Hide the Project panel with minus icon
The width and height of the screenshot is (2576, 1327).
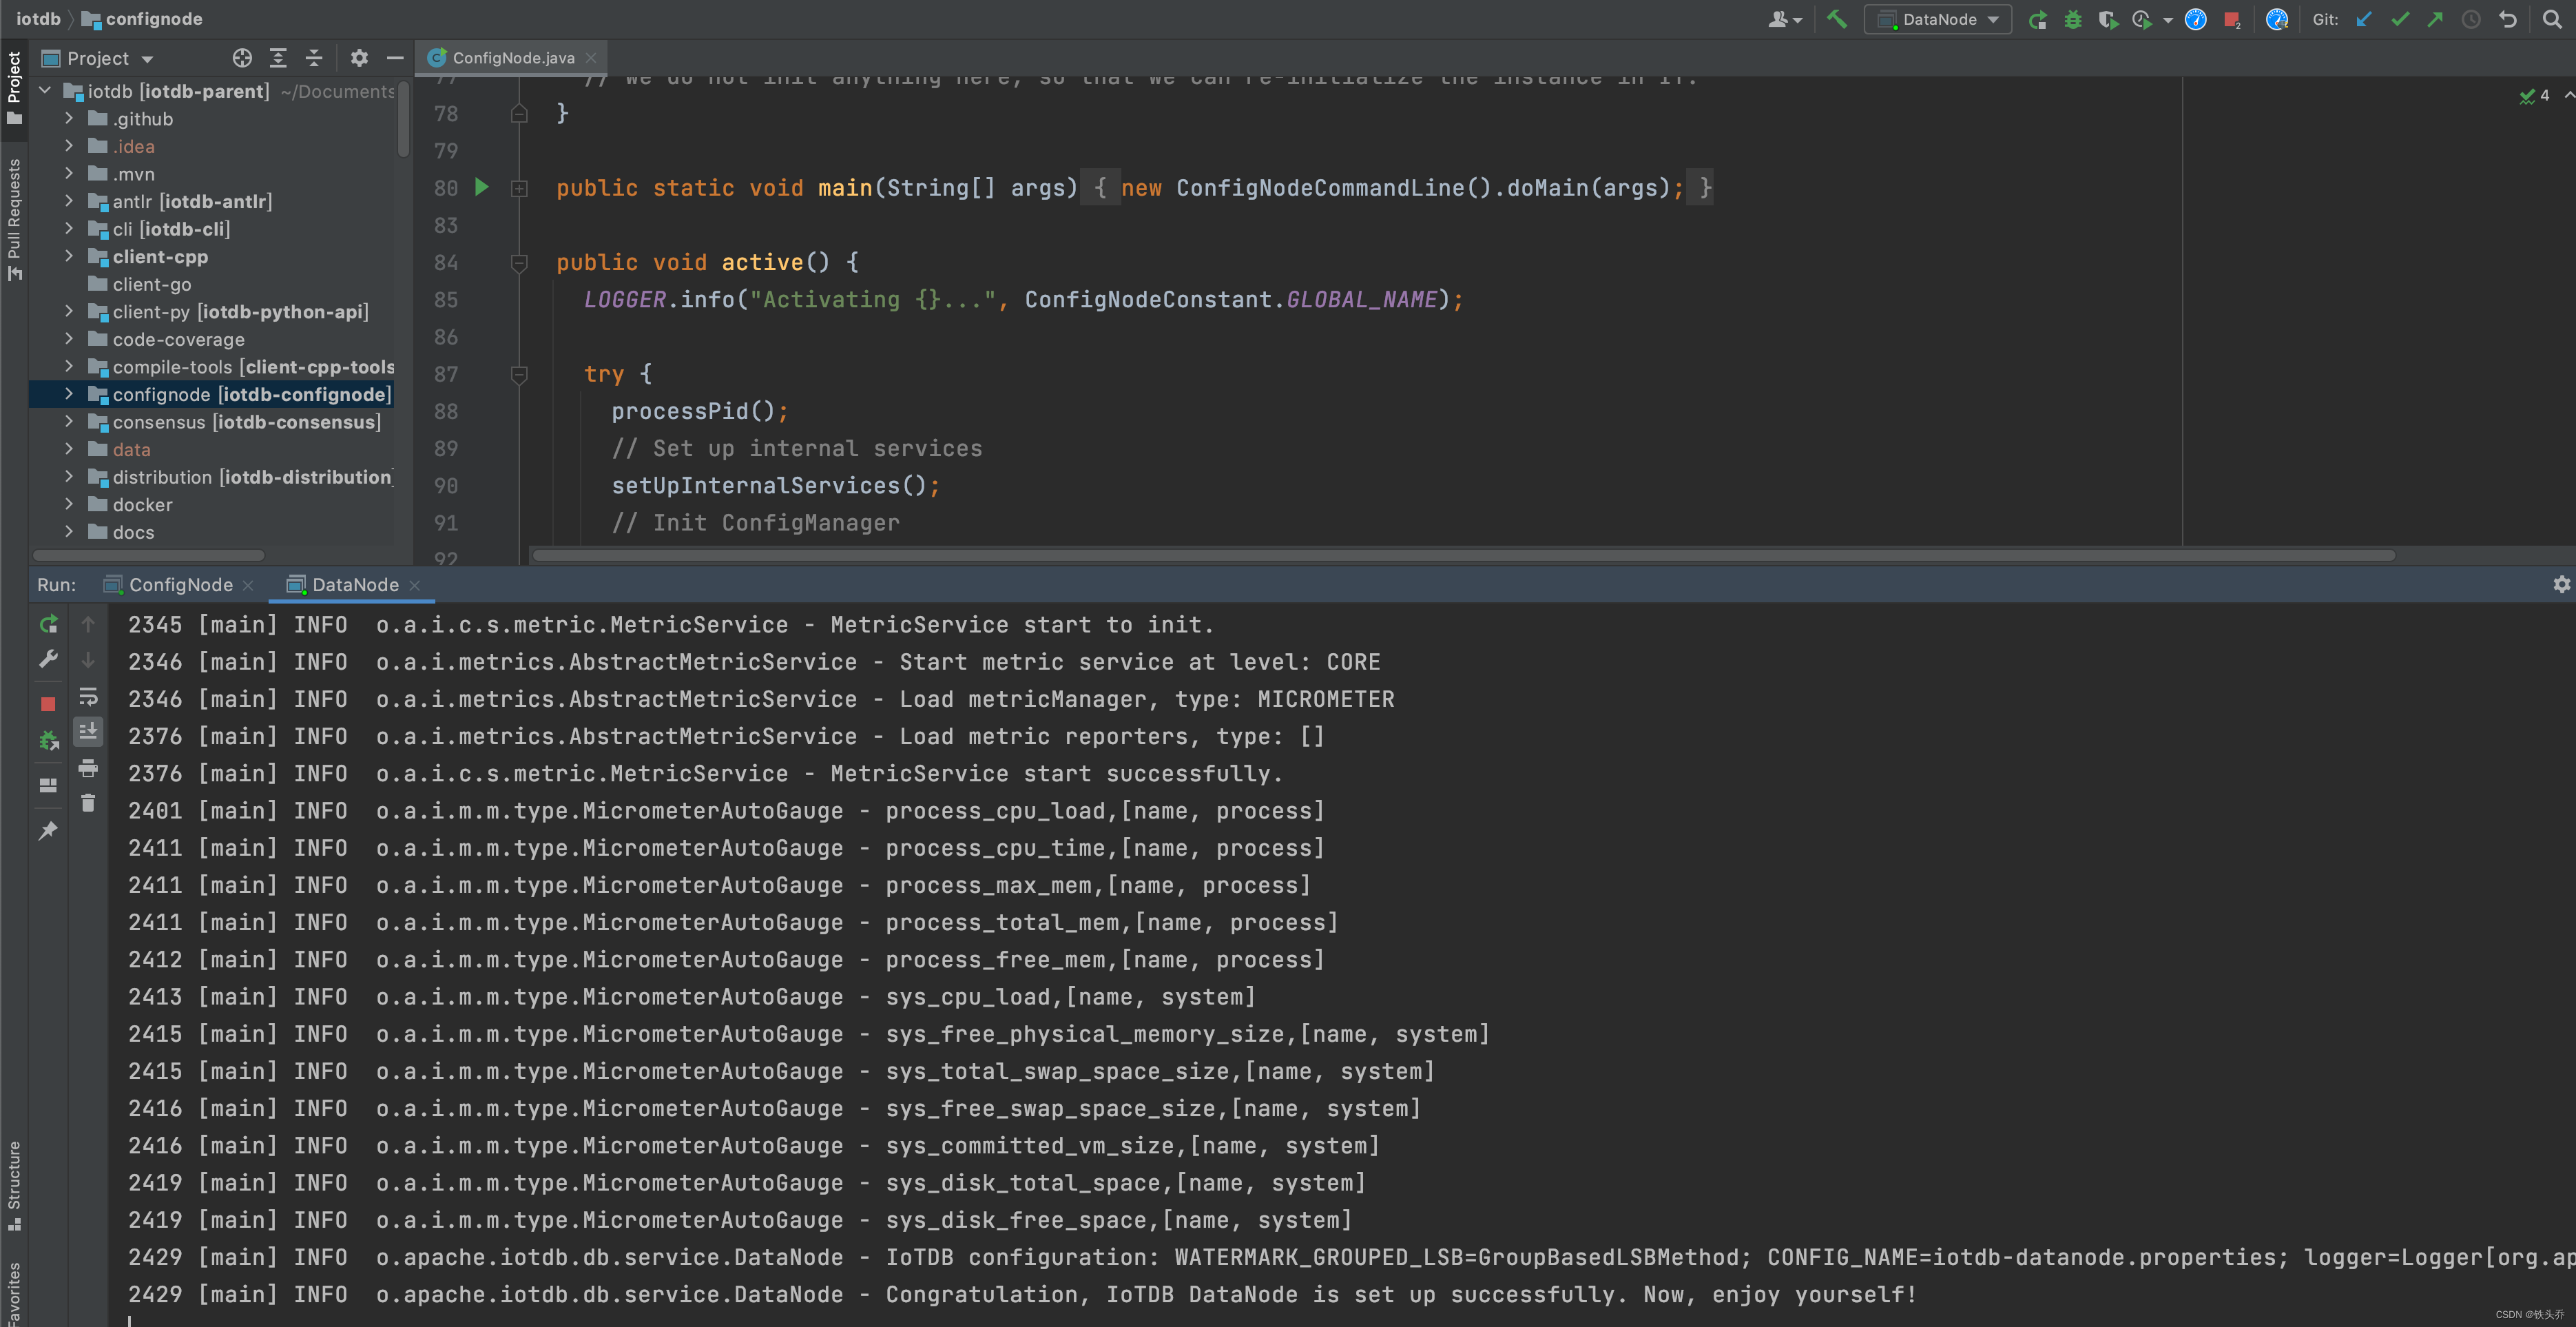point(395,58)
